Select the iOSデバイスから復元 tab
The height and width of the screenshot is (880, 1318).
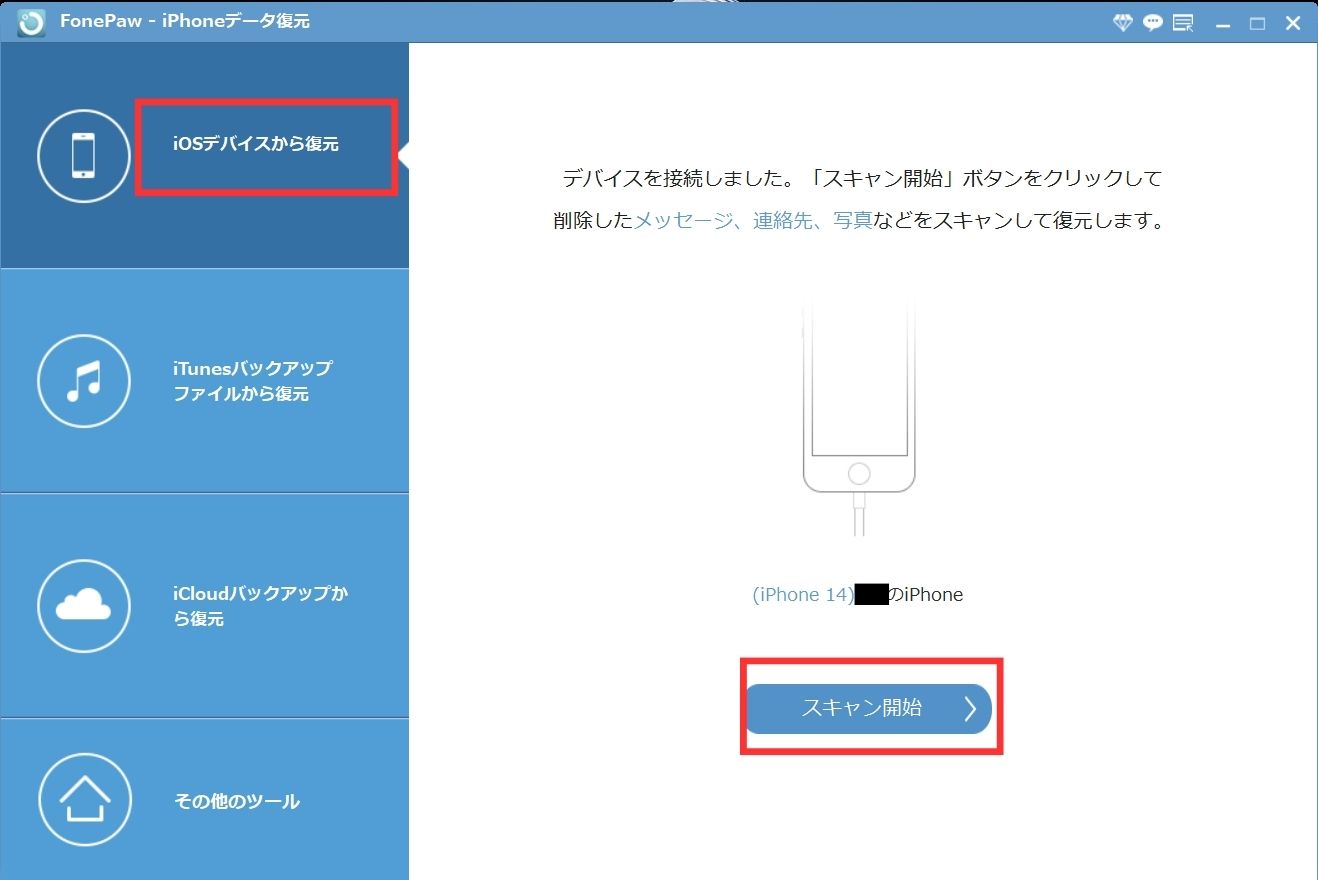tap(255, 144)
